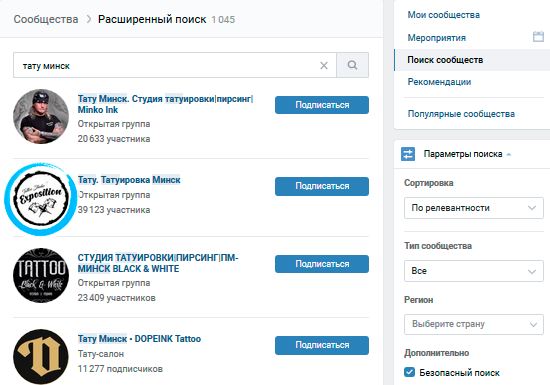This screenshot has height=385, width=550.
Task: Open Популярные сообщества menu item
Action: point(461,114)
